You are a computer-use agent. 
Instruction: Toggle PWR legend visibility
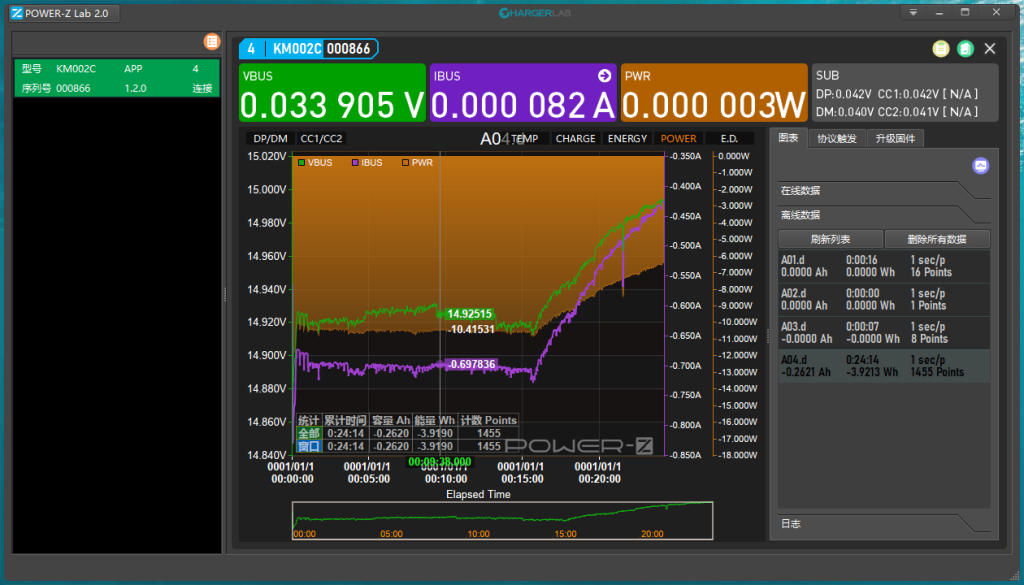417,163
